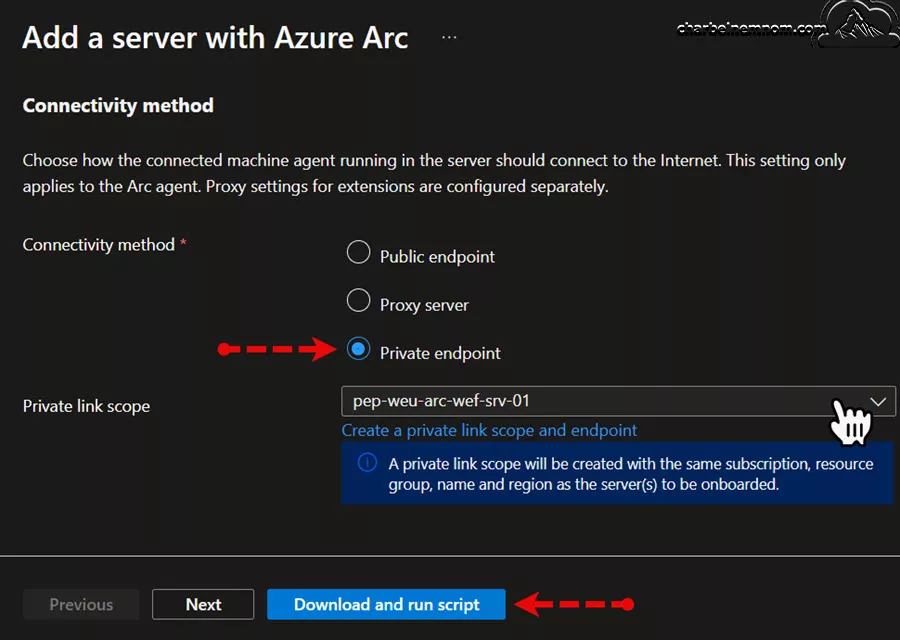Click the dropdown chevron for Private link scope

coord(878,401)
